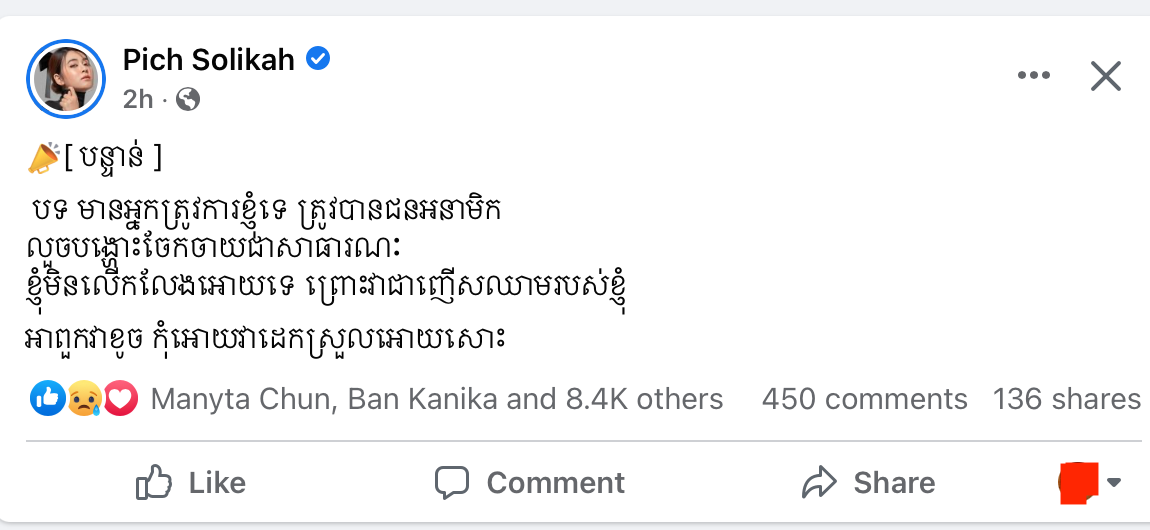This screenshot has height=530, width=1150.
Task: Click the blue thumbs-up reaction emoji
Action: tap(48, 400)
